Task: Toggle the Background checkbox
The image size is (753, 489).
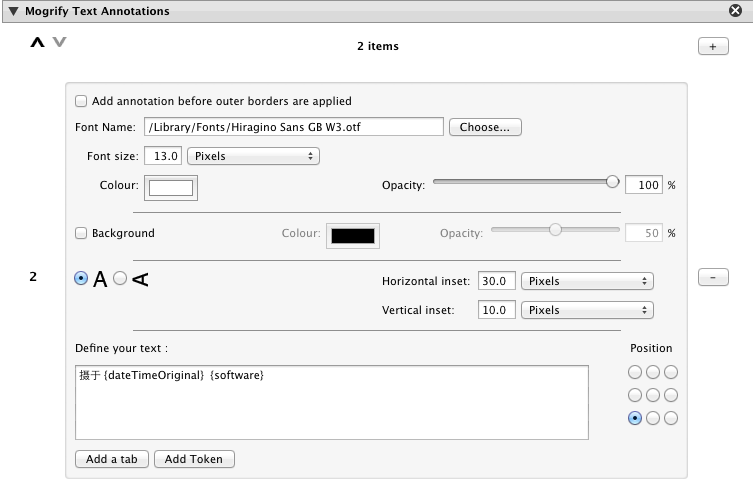Action: [x=81, y=233]
